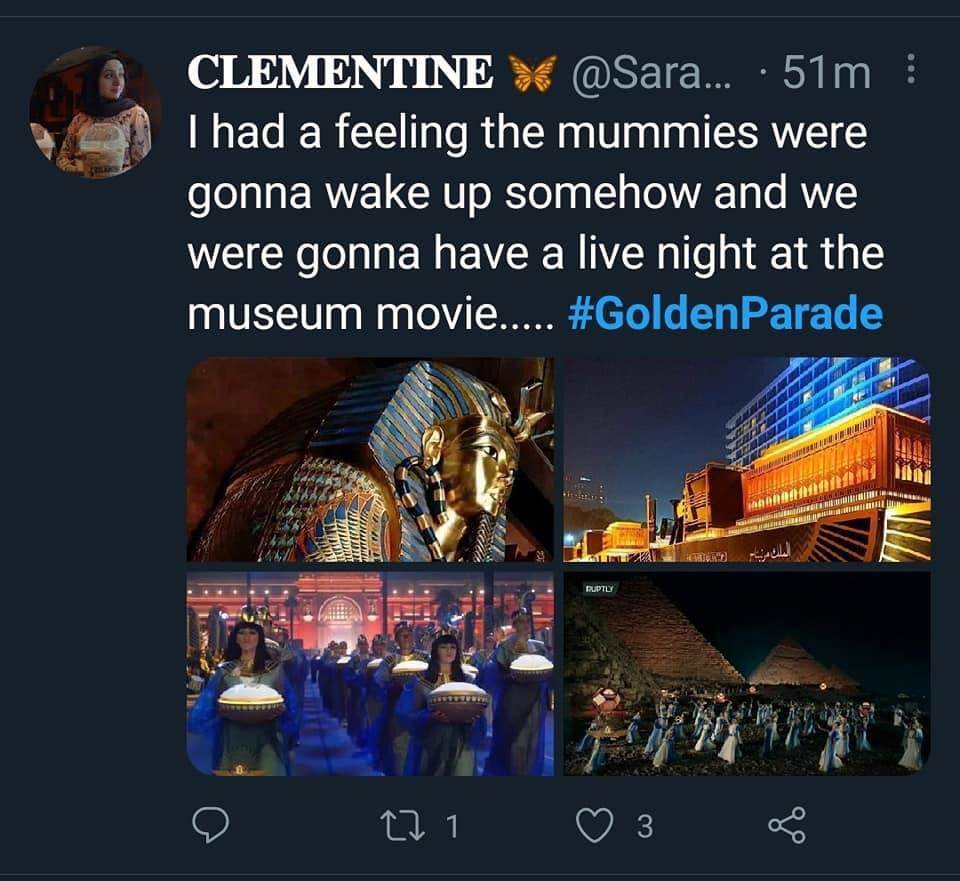This screenshot has height=881, width=960.
Task: Open the reply comment bubble icon
Action: pyautogui.click(x=211, y=826)
